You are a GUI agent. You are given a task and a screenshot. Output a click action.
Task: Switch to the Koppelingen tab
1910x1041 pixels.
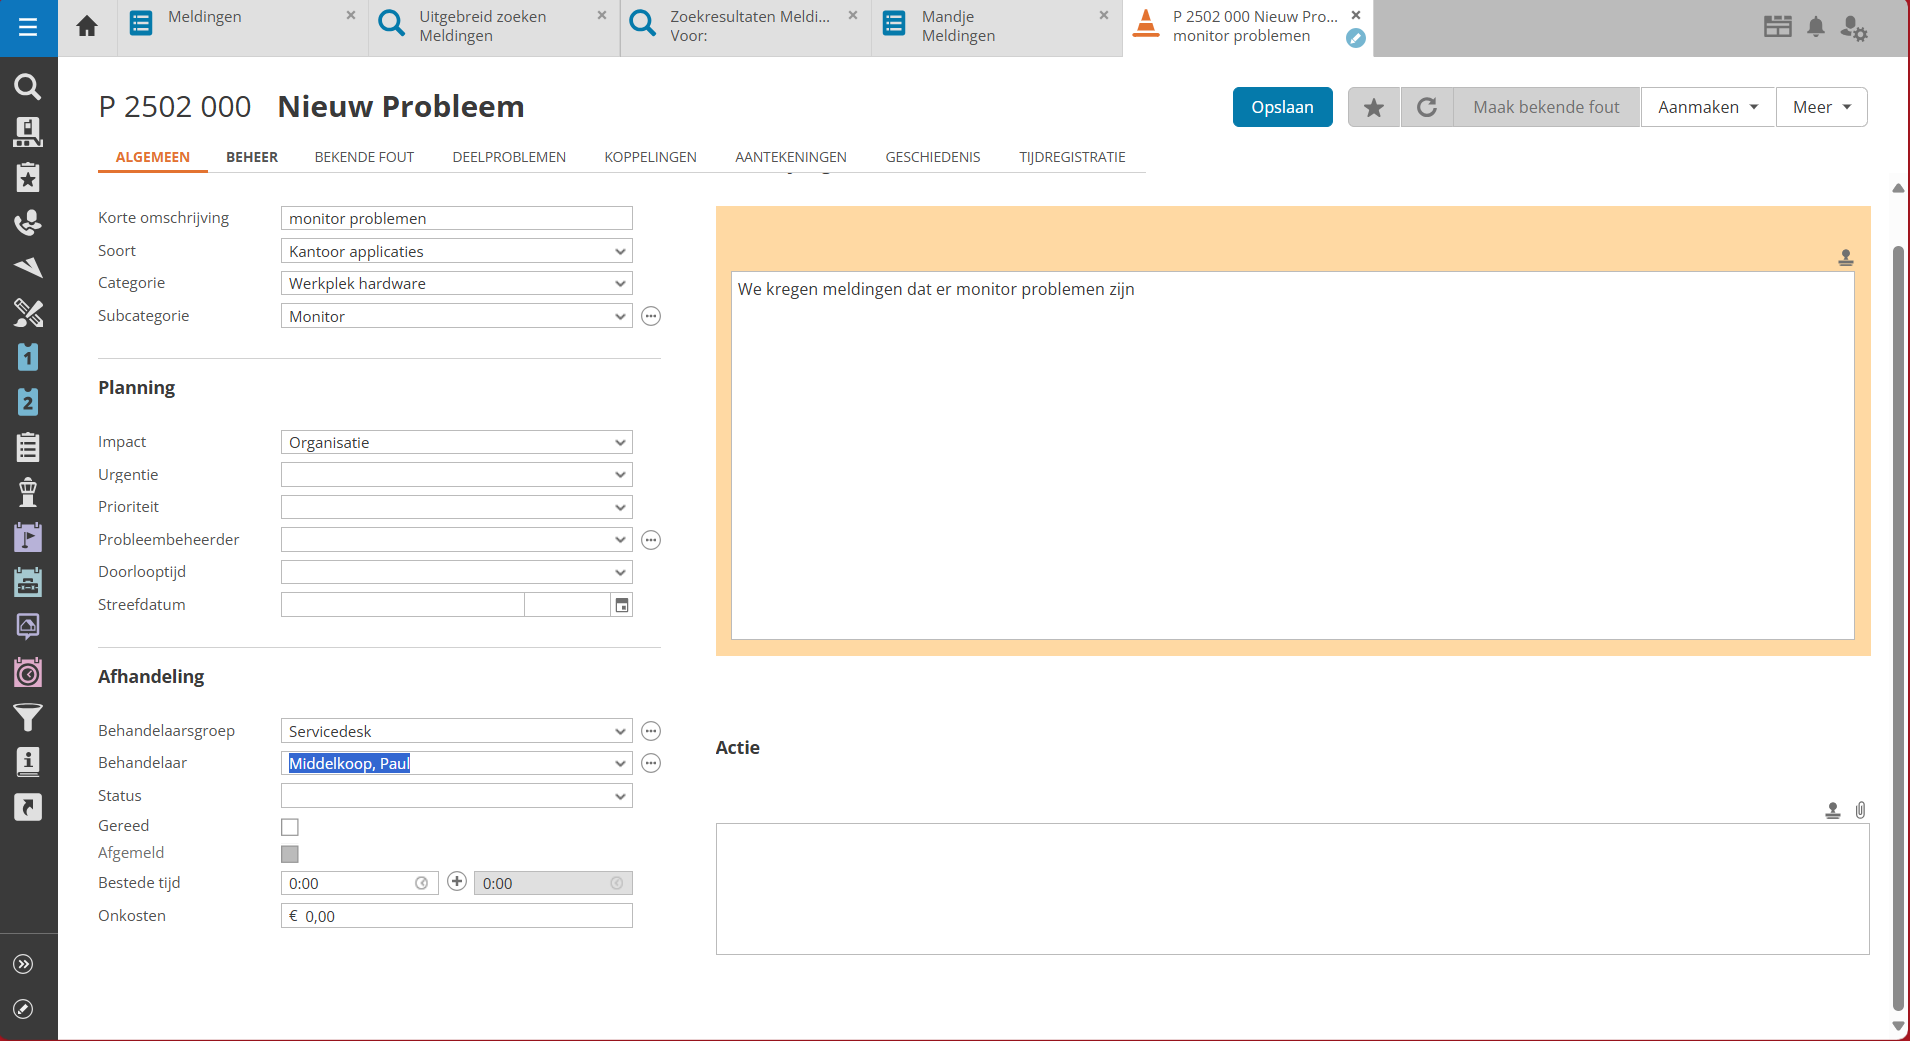click(x=650, y=157)
